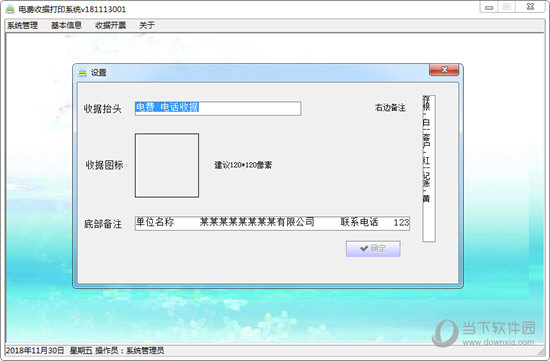Screen dimensions: 550x361
Task: Click the 星期五 status bar text
Action: 81,350
